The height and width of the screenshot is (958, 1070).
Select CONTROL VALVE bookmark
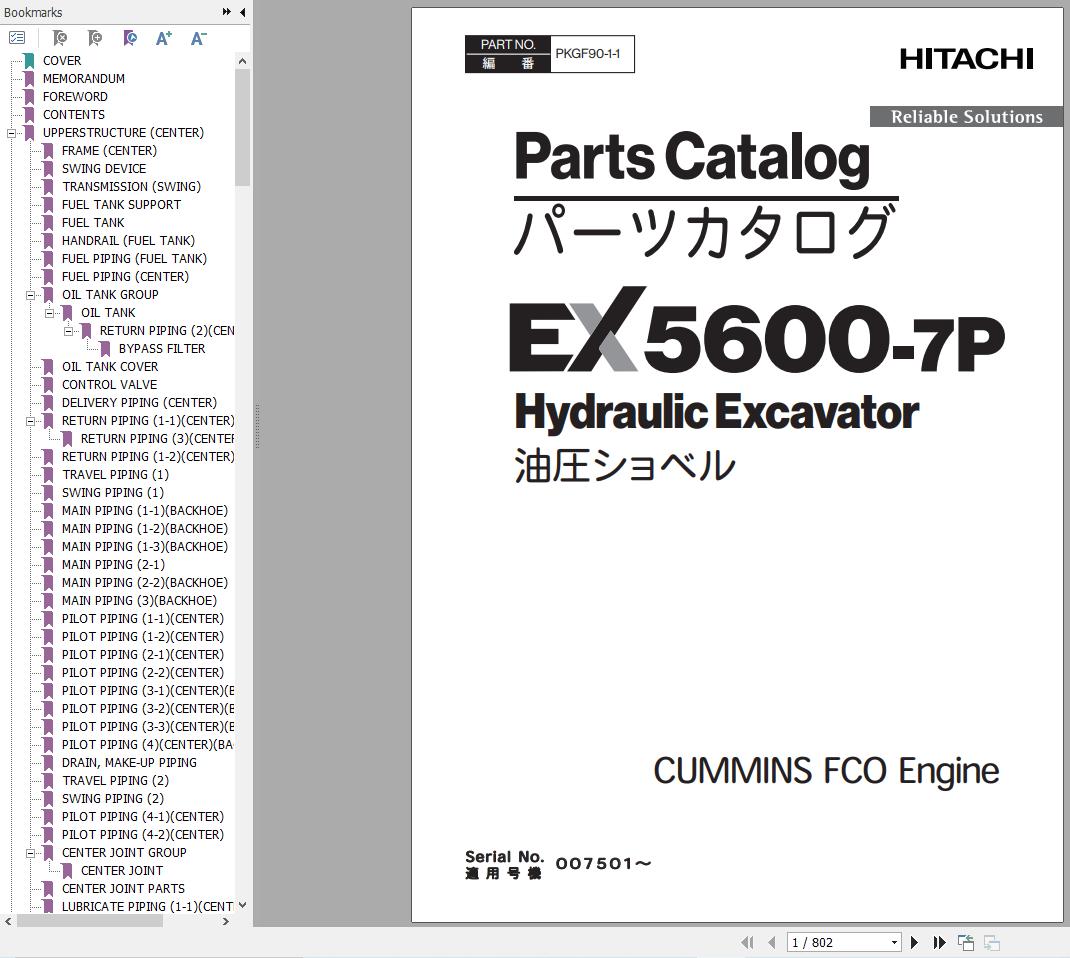[x=109, y=385]
